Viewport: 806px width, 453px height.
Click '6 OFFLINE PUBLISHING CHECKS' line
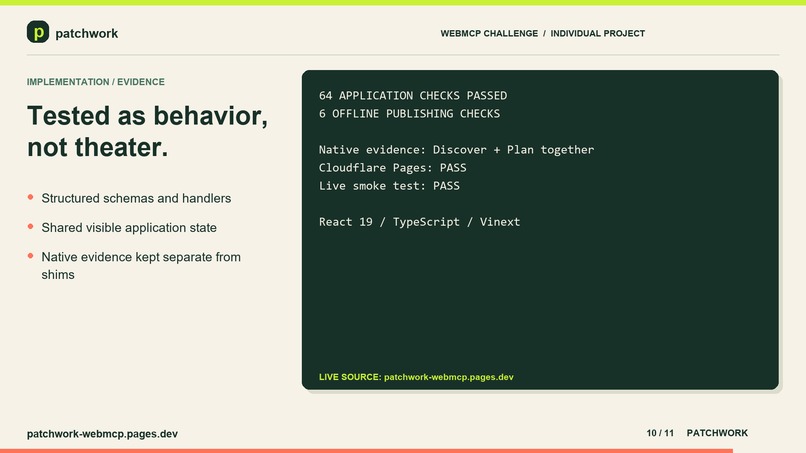pyautogui.click(x=409, y=114)
